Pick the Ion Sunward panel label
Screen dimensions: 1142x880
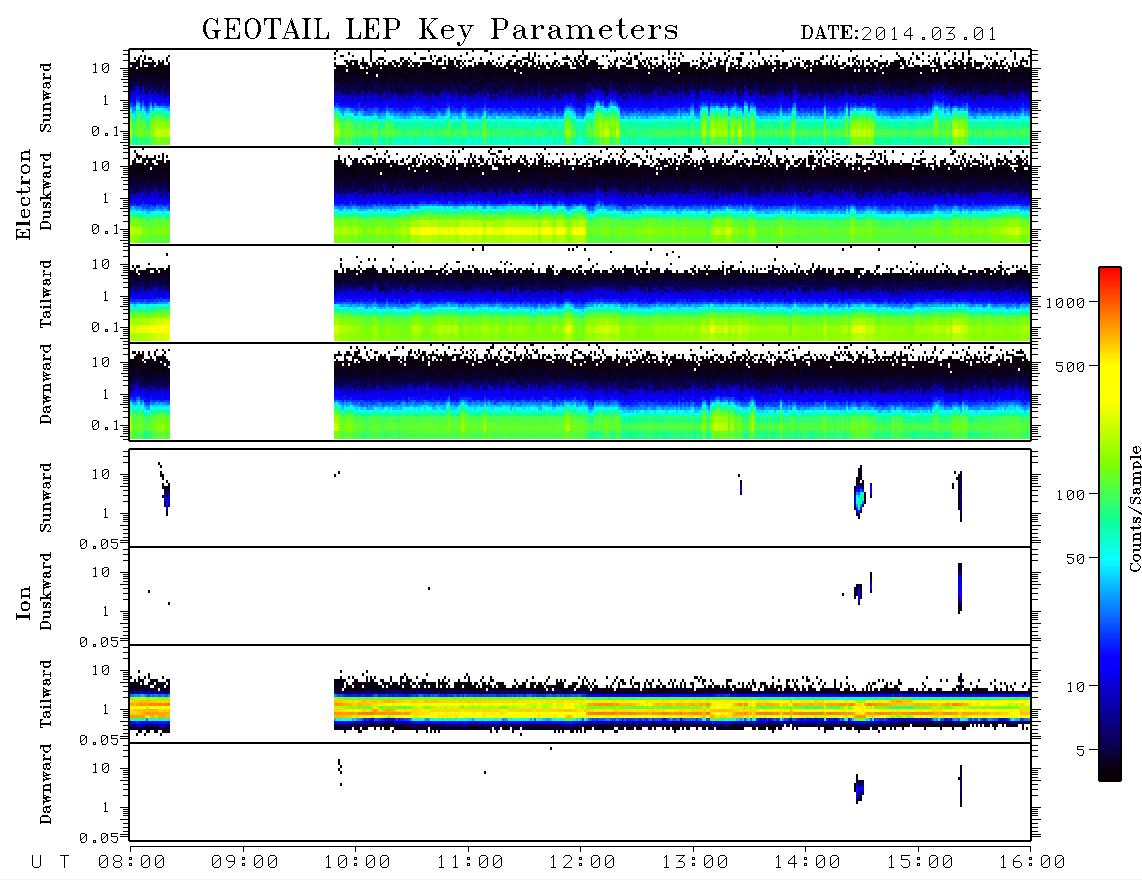click(x=46, y=497)
